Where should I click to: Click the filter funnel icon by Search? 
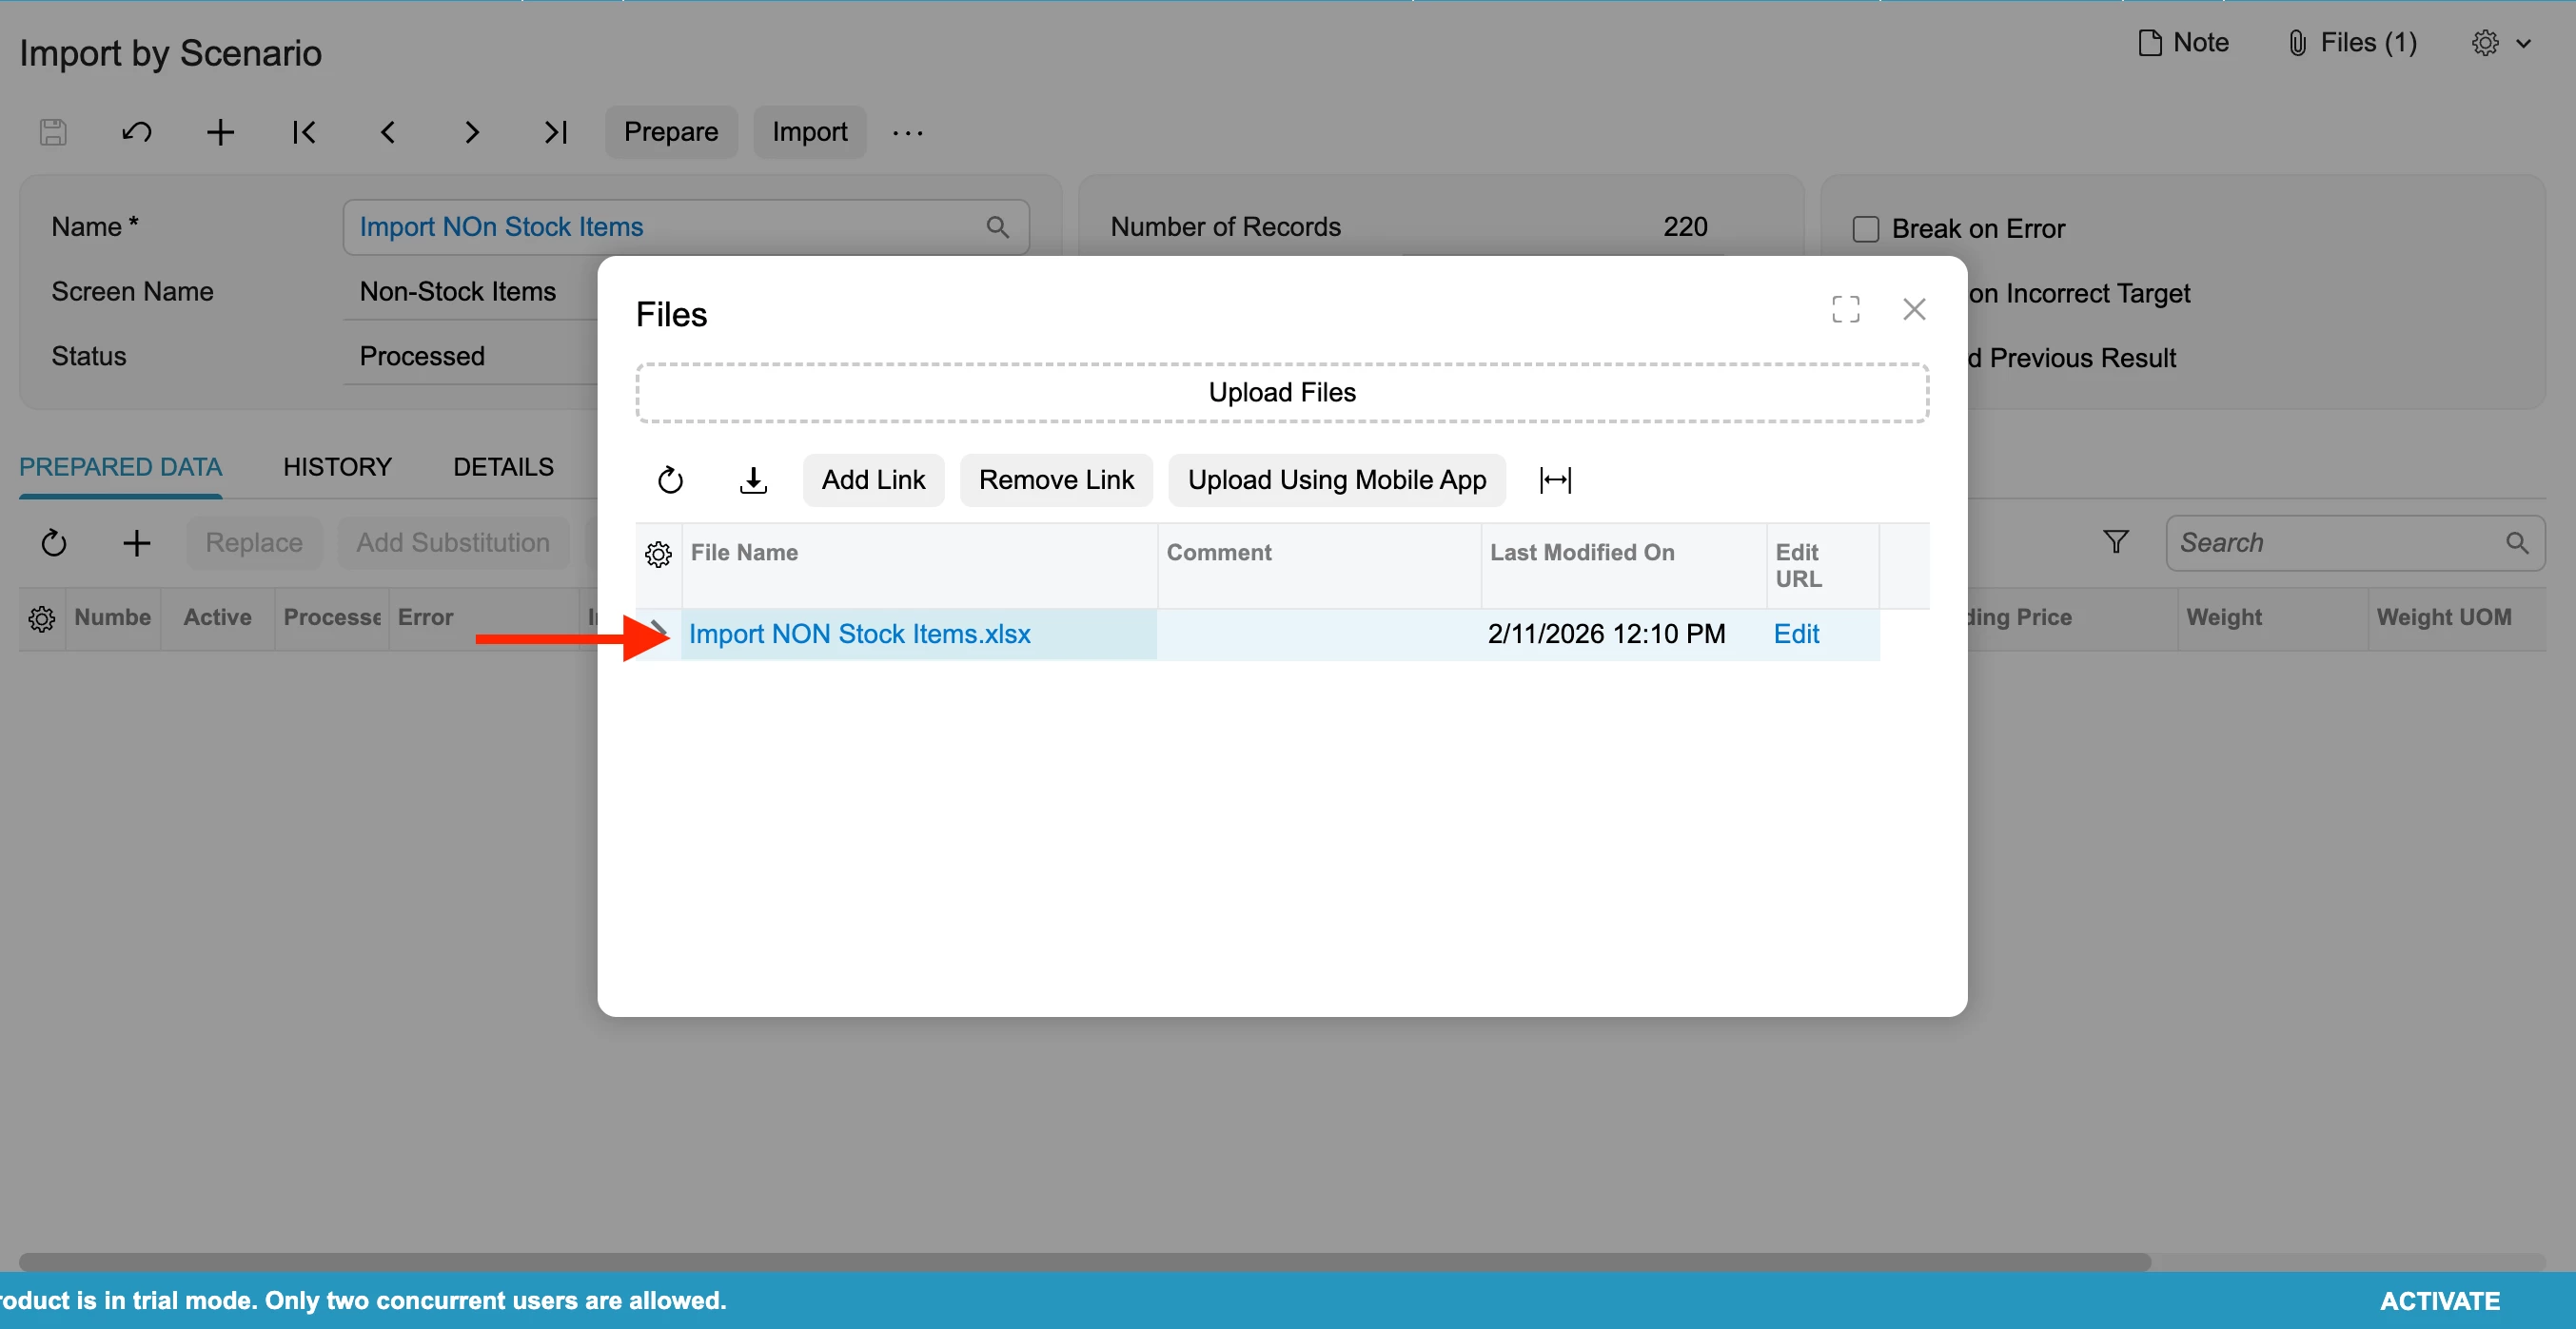(2115, 542)
